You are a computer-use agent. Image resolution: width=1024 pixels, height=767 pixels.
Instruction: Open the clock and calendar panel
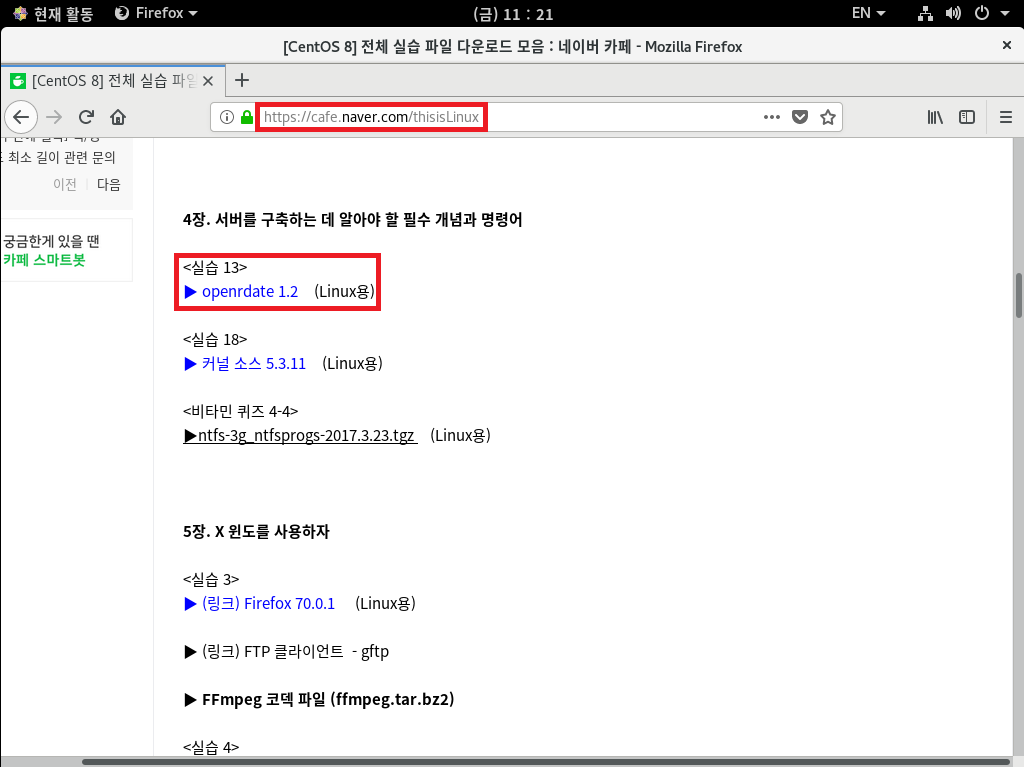(x=513, y=14)
